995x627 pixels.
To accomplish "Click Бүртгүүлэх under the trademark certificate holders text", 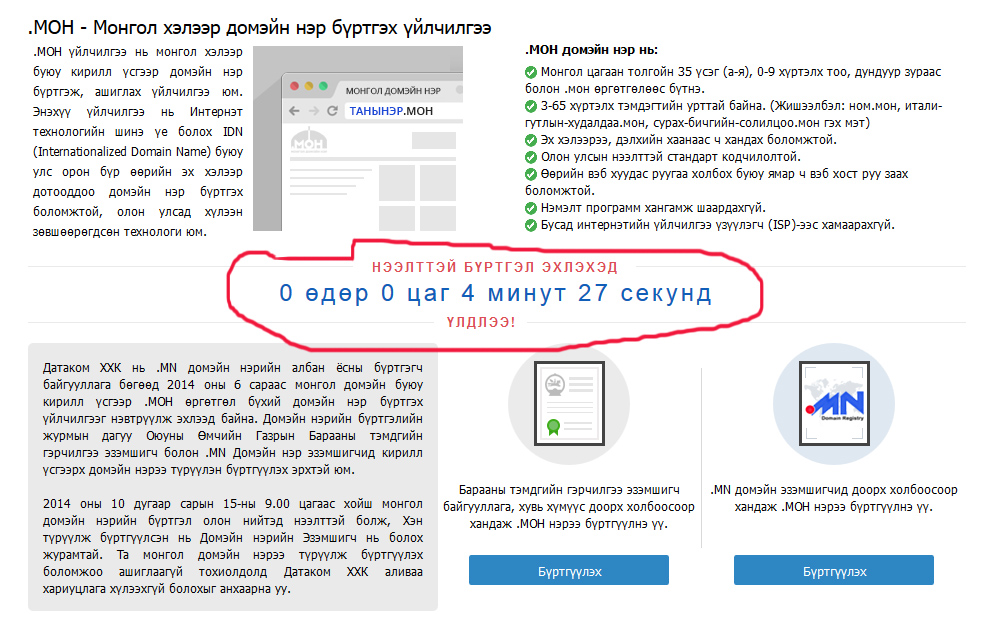I will click(569, 571).
